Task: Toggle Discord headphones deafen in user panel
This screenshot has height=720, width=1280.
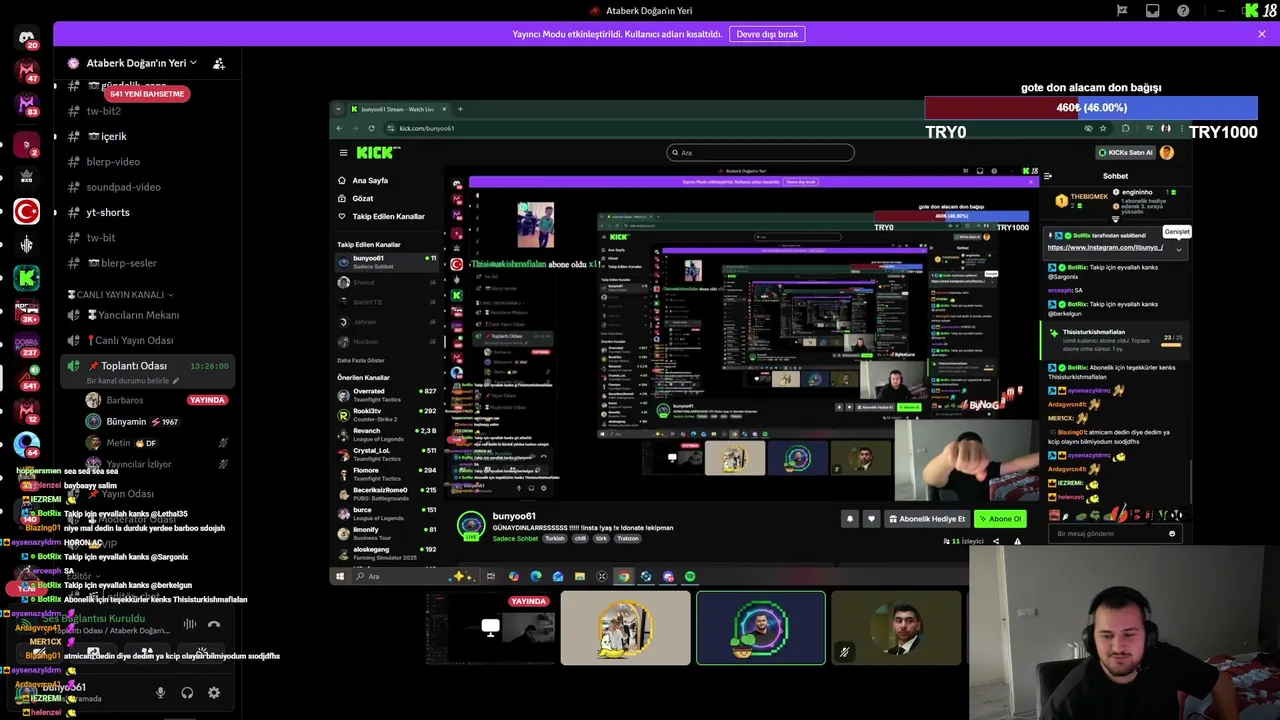Action: (187, 692)
